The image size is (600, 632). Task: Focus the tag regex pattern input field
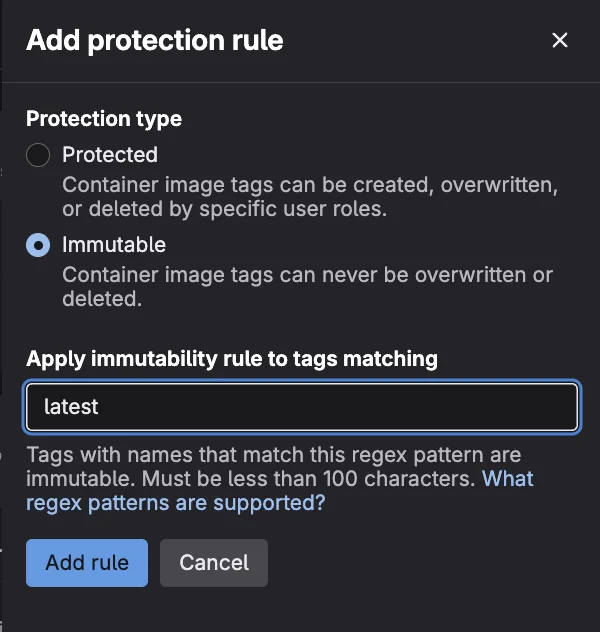click(x=302, y=407)
